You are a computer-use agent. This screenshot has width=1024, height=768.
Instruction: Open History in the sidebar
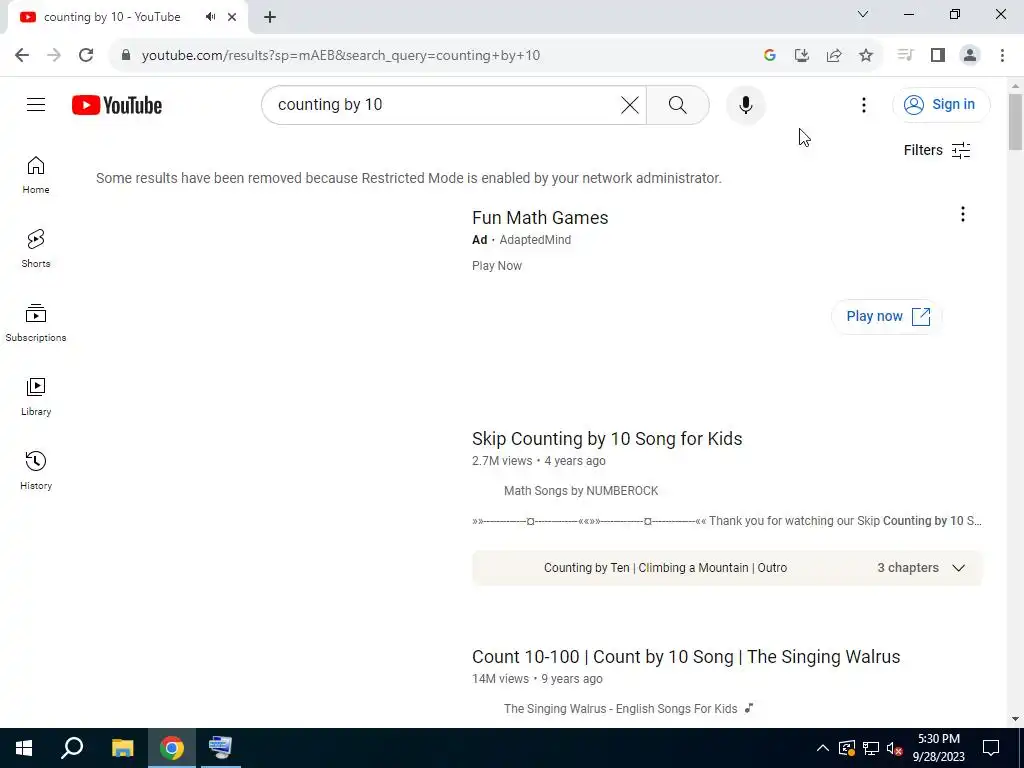coord(36,470)
